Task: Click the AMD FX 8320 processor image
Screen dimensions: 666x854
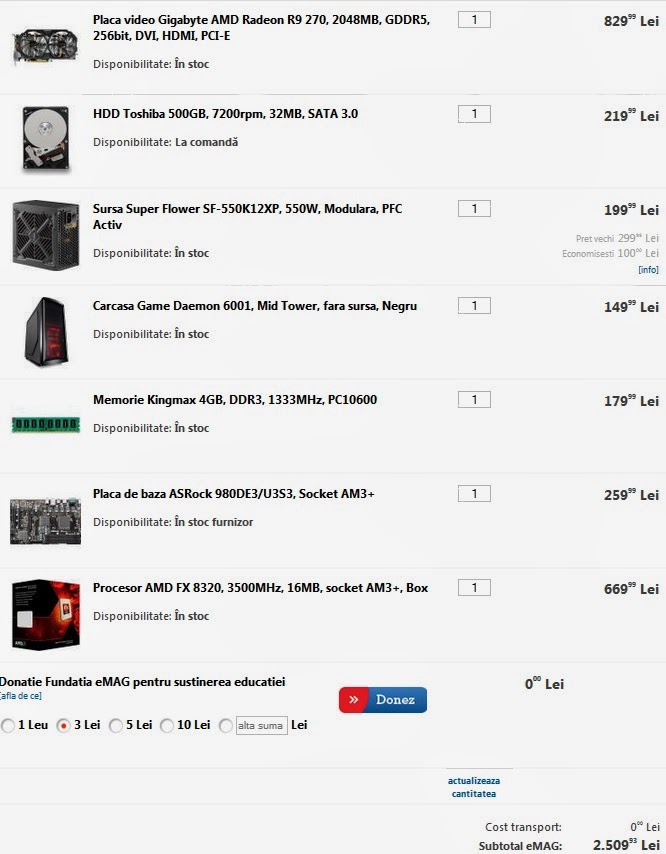Action: (46, 614)
